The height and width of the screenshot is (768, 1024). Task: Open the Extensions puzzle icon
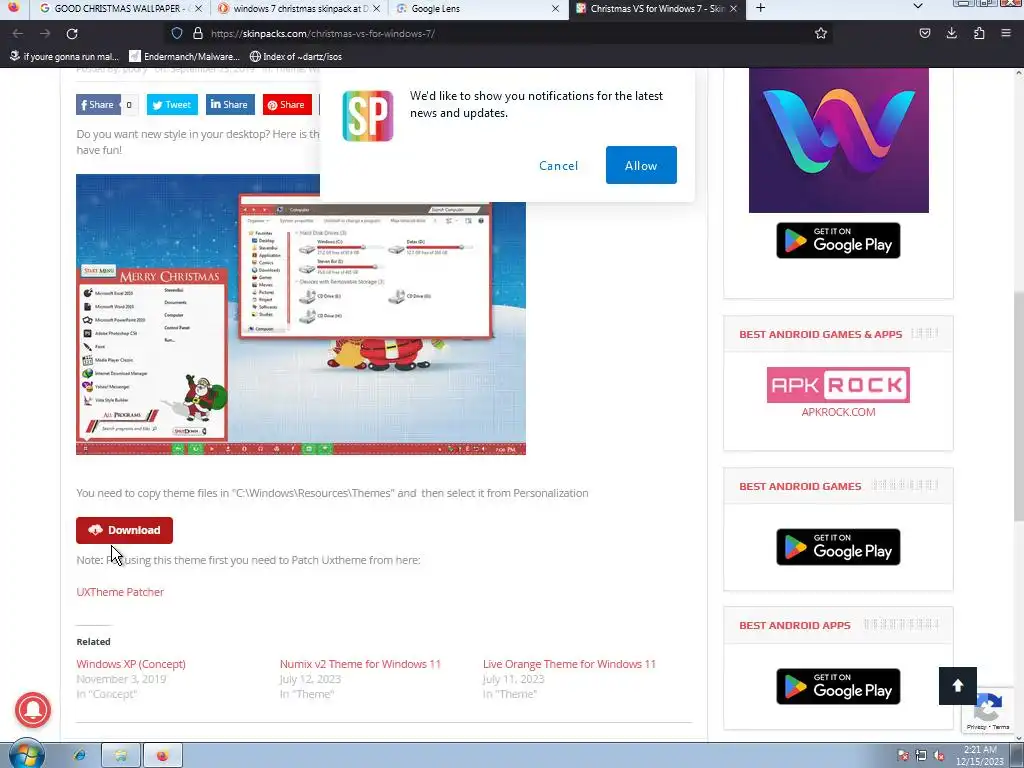979,33
